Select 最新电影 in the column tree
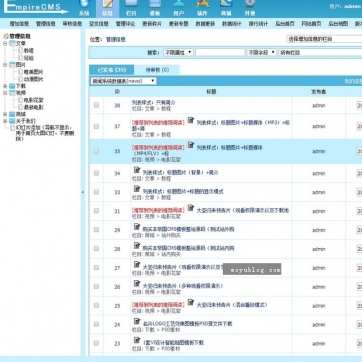The image size is (362, 362). (x=34, y=107)
